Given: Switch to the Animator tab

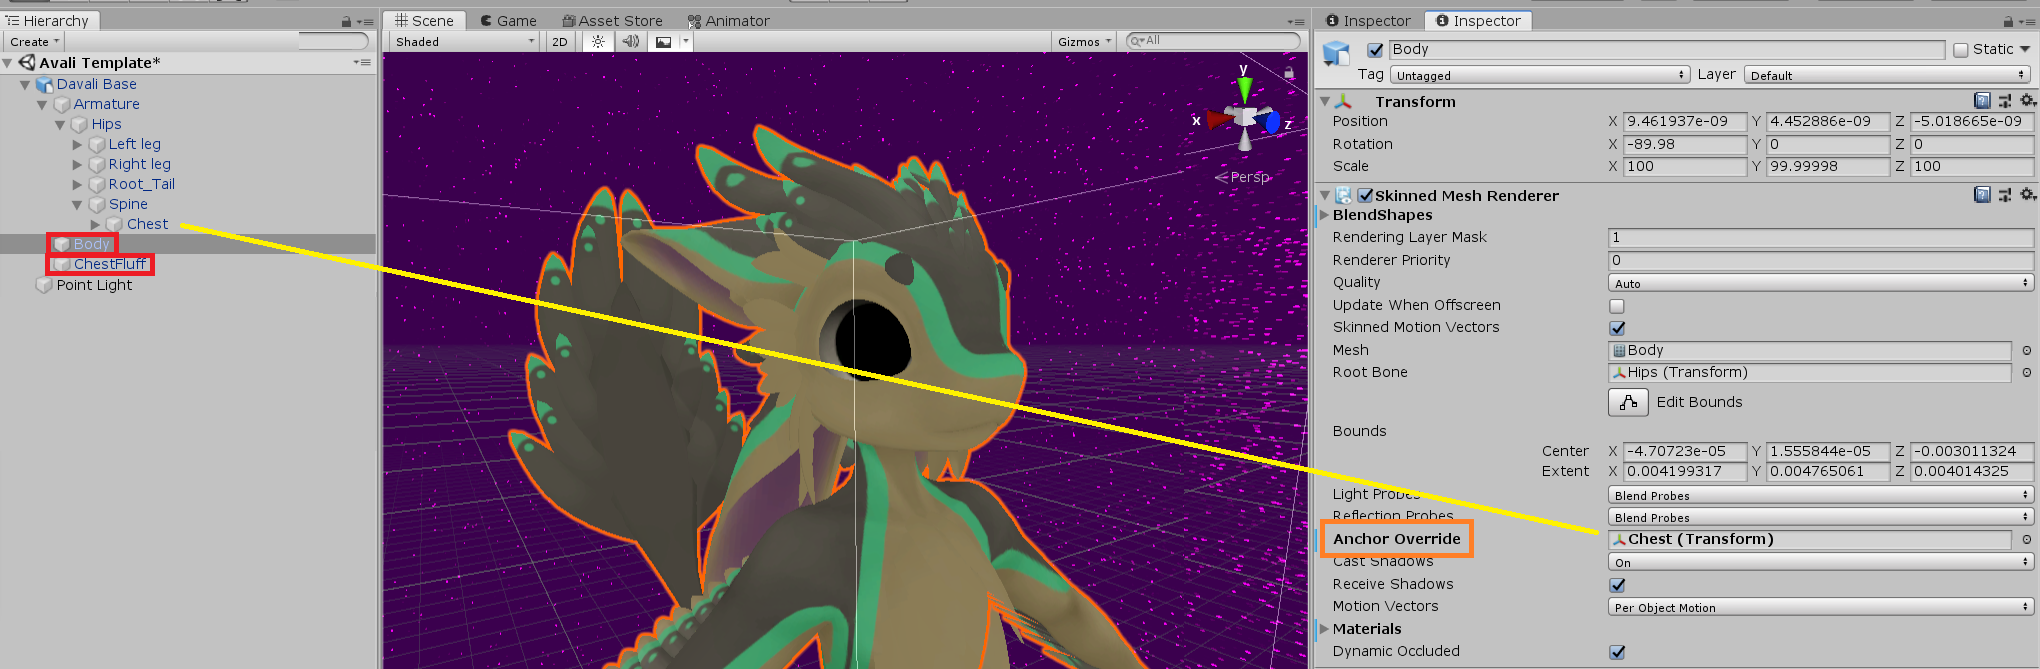Looking at the screenshot, I should [728, 21].
